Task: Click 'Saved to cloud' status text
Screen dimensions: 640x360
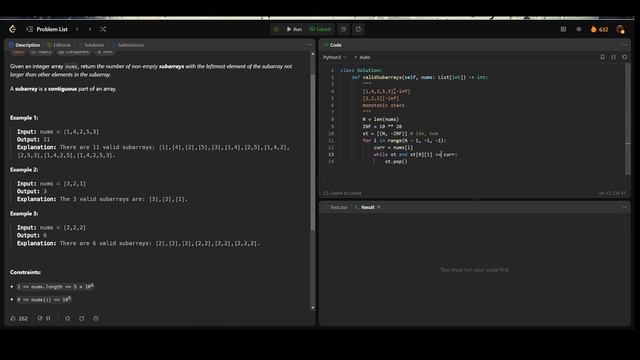Action: [342, 193]
